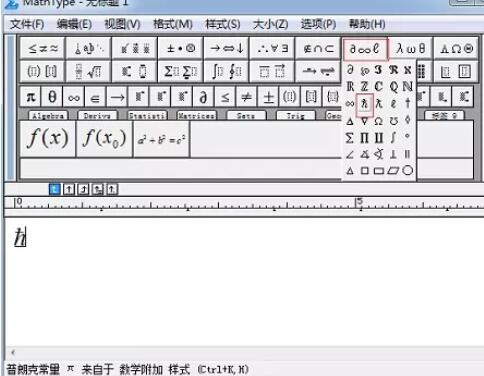Insert the rectangle shape symbol
This screenshot has width=484, height=376.
[x=379, y=171]
